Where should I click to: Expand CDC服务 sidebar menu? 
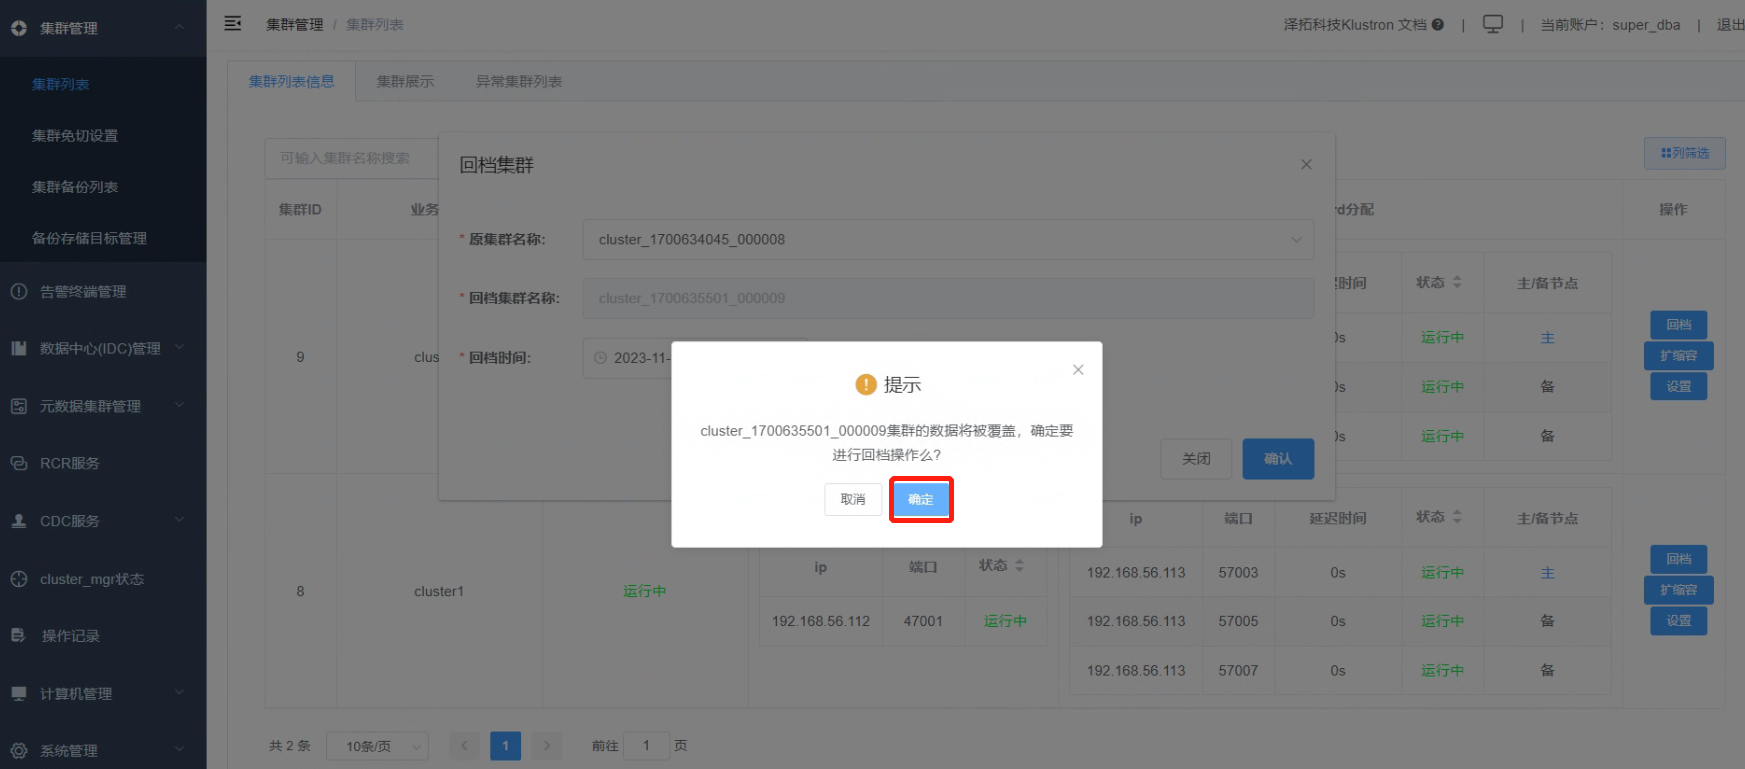103,521
